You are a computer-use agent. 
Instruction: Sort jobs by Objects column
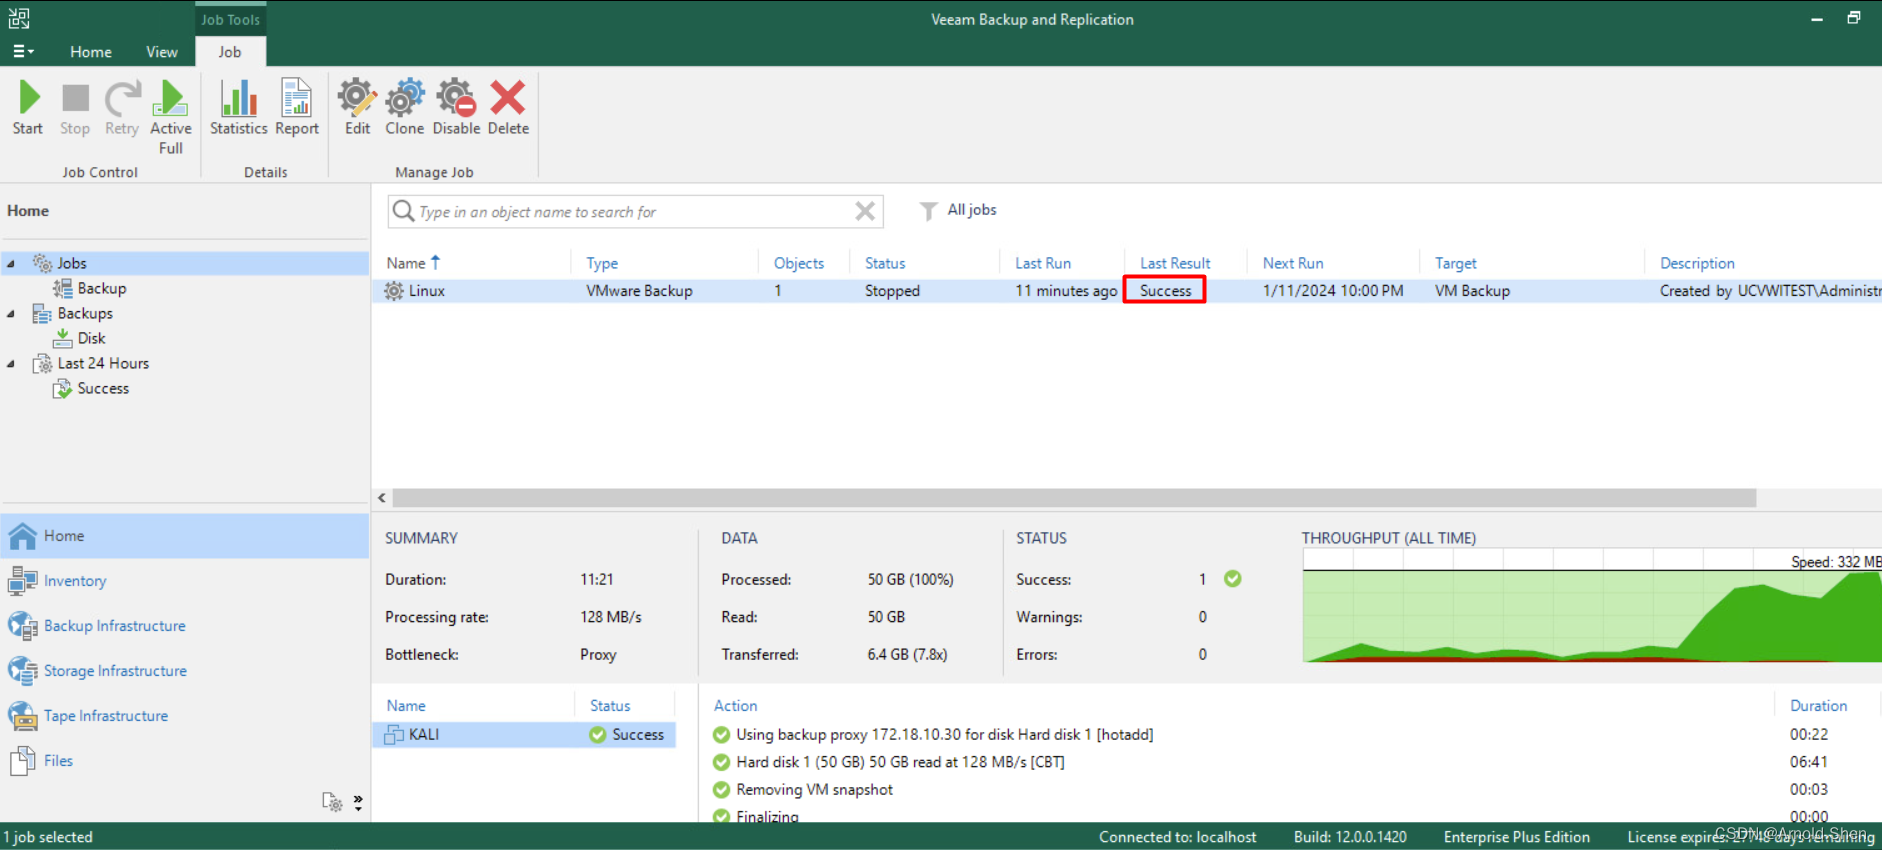click(x=799, y=263)
